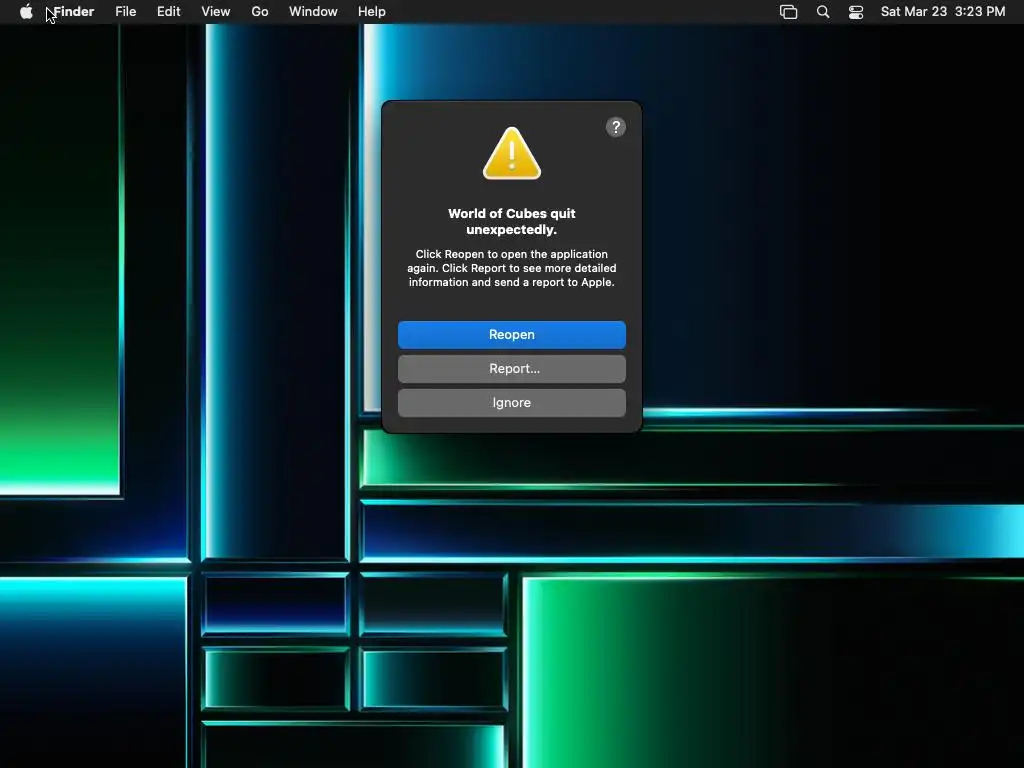Click the yellow warning triangle icon

coord(512,153)
